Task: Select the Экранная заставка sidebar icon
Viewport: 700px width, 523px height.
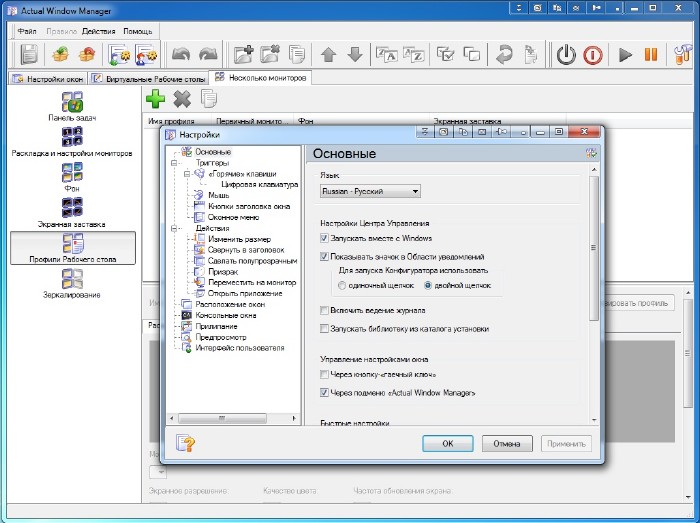Action: point(72,212)
